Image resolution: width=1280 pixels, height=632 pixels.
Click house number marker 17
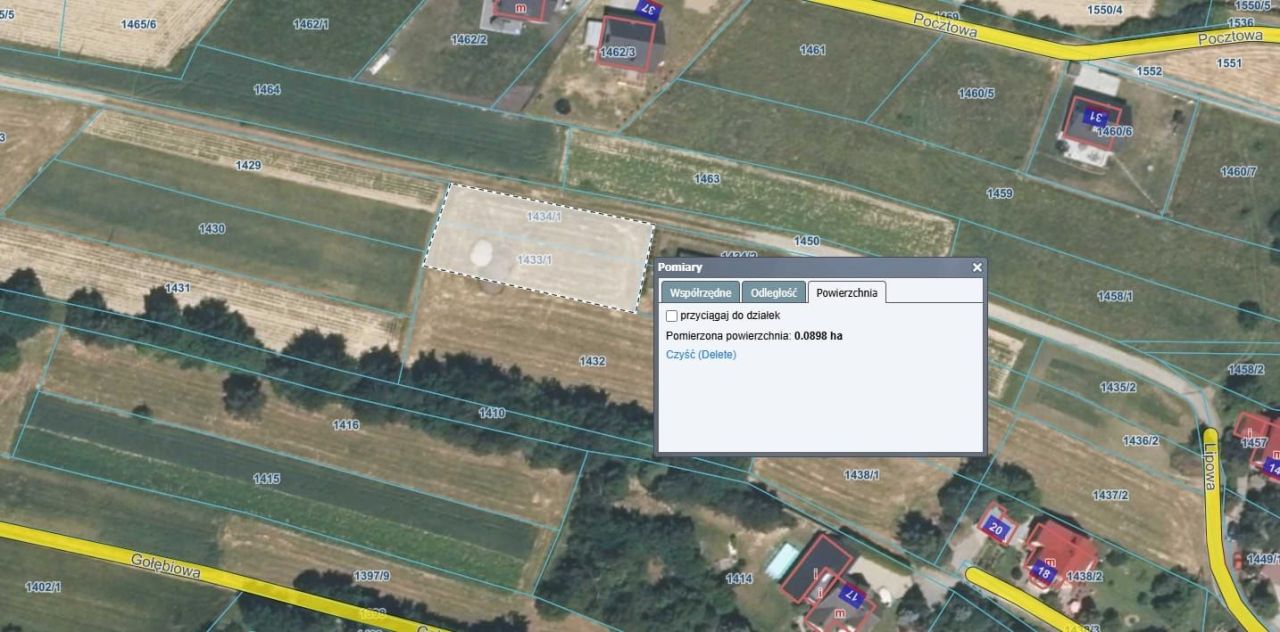click(851, 595)
